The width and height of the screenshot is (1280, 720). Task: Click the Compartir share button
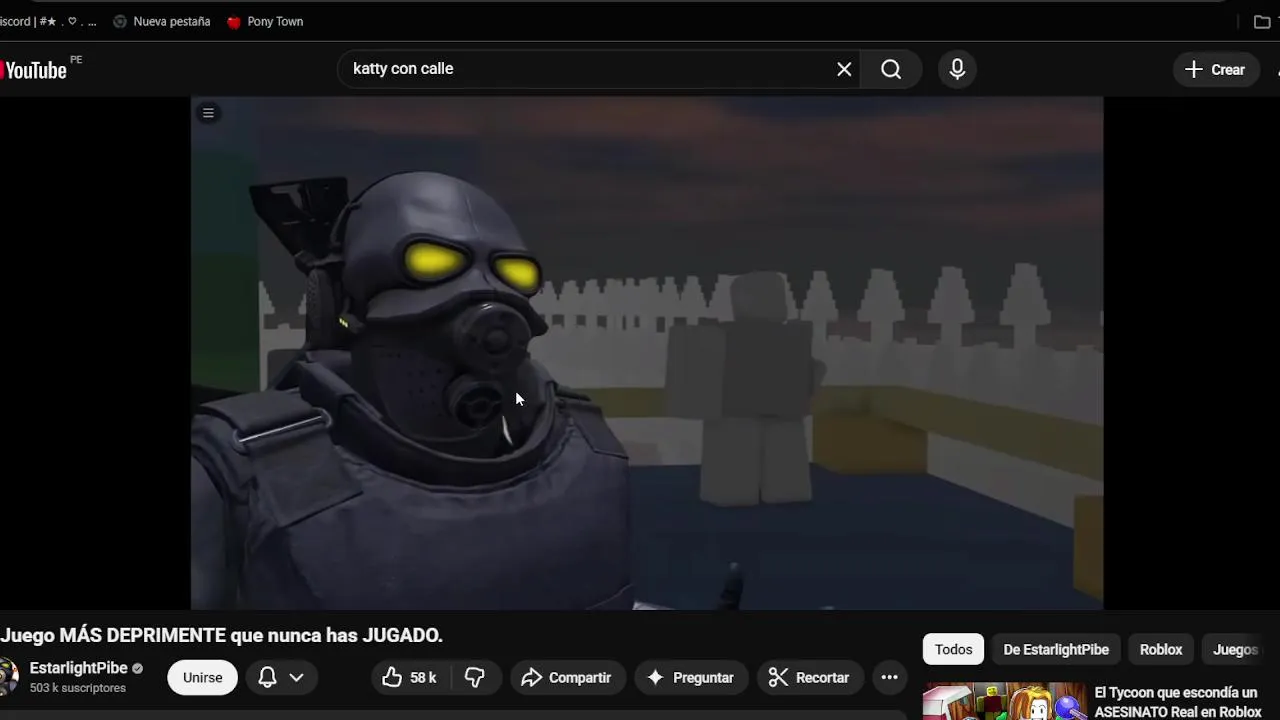pos(567,677)
